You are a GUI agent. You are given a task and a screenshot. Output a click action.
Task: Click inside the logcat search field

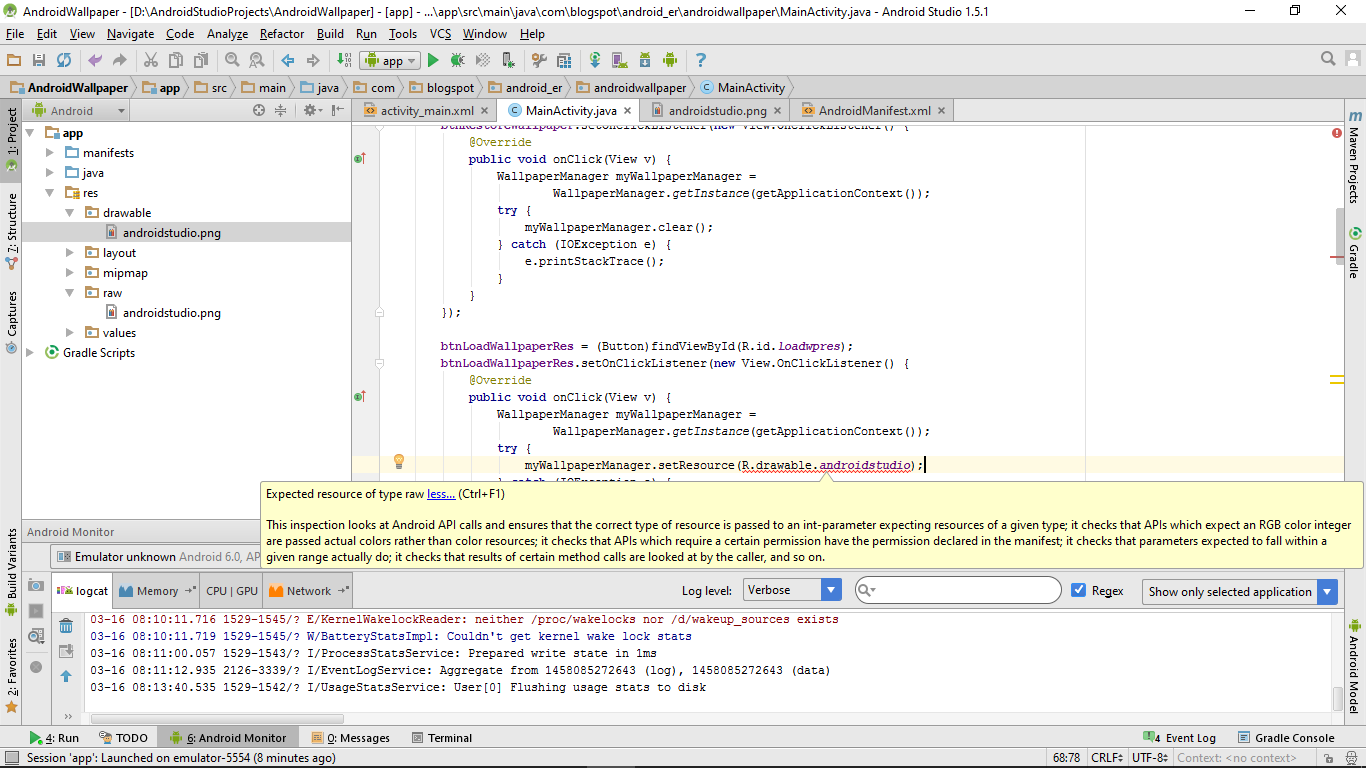960,590
